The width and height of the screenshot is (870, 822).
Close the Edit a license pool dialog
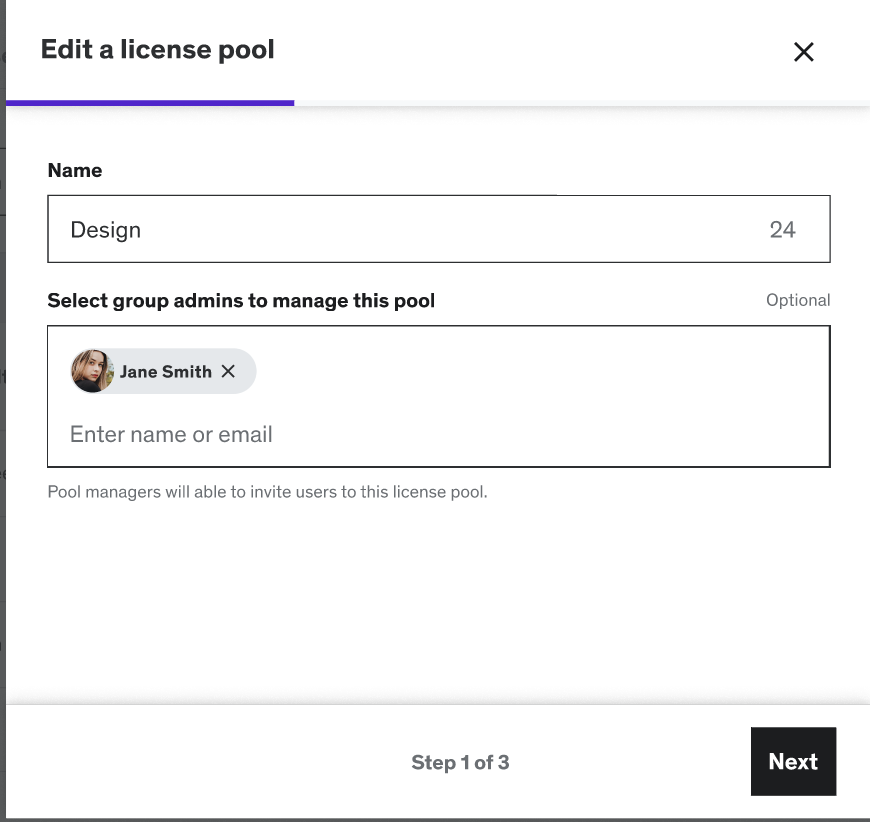(803, 52)
